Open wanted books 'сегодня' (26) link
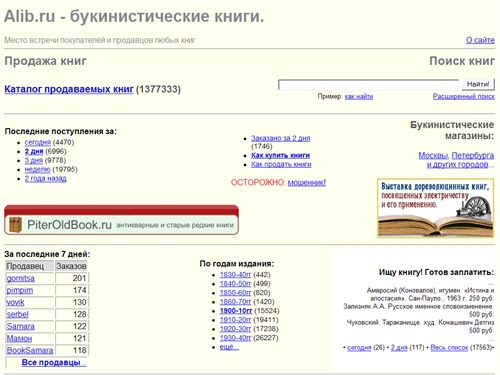The width and height of the screenshot is (500, 375). 359,348
